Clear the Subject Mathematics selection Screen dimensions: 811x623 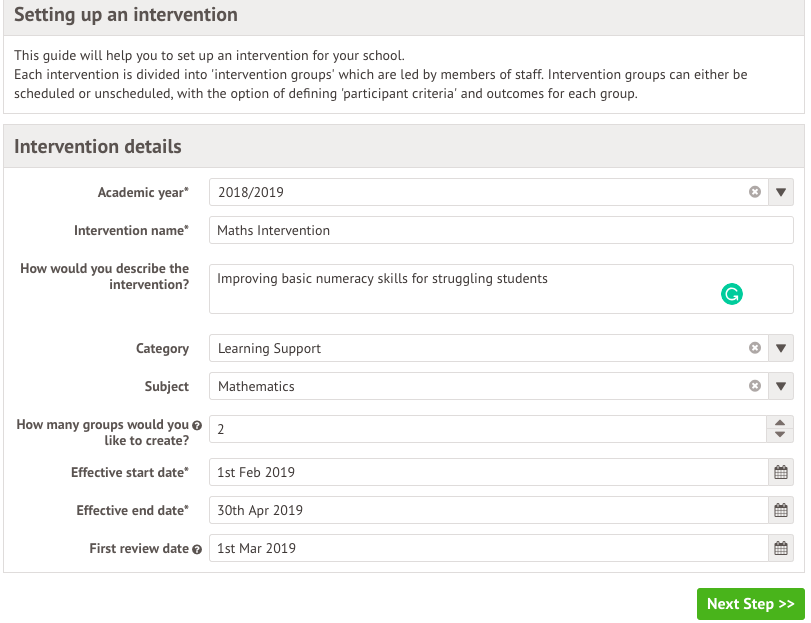[x=755, y=386]
